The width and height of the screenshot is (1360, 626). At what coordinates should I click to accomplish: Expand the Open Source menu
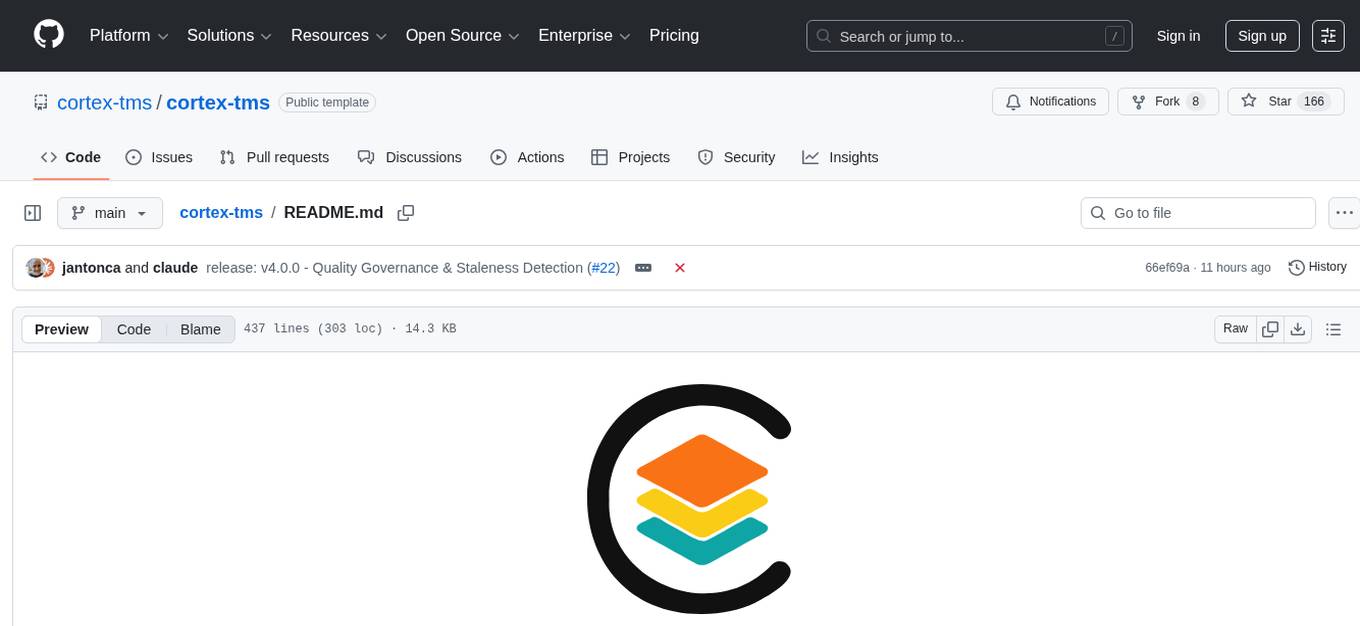pos(462,36)
